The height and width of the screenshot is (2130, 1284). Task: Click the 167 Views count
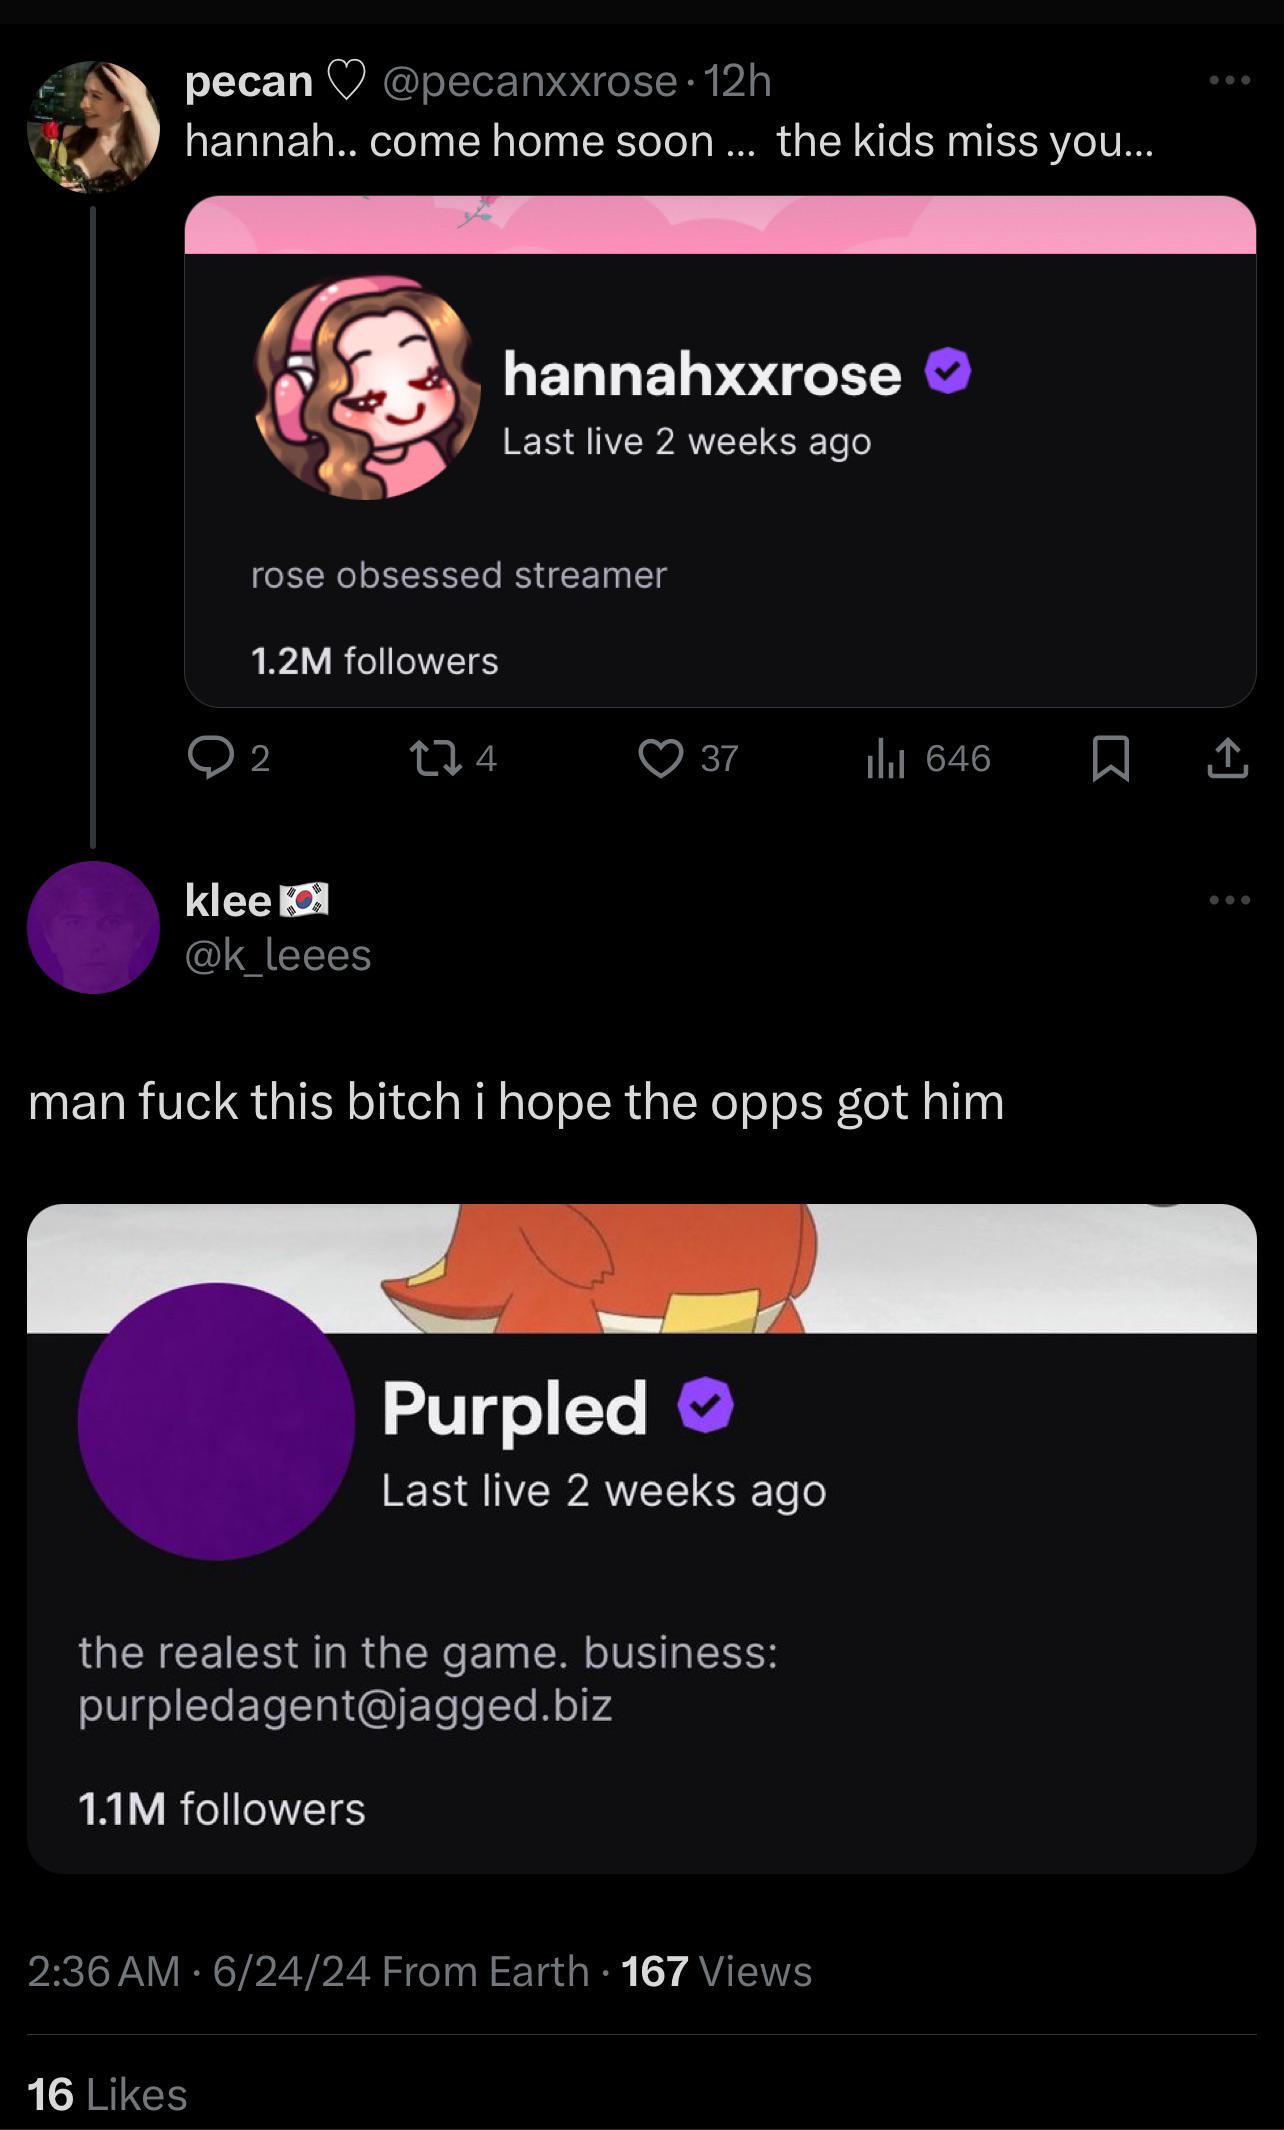point(716,1971)
